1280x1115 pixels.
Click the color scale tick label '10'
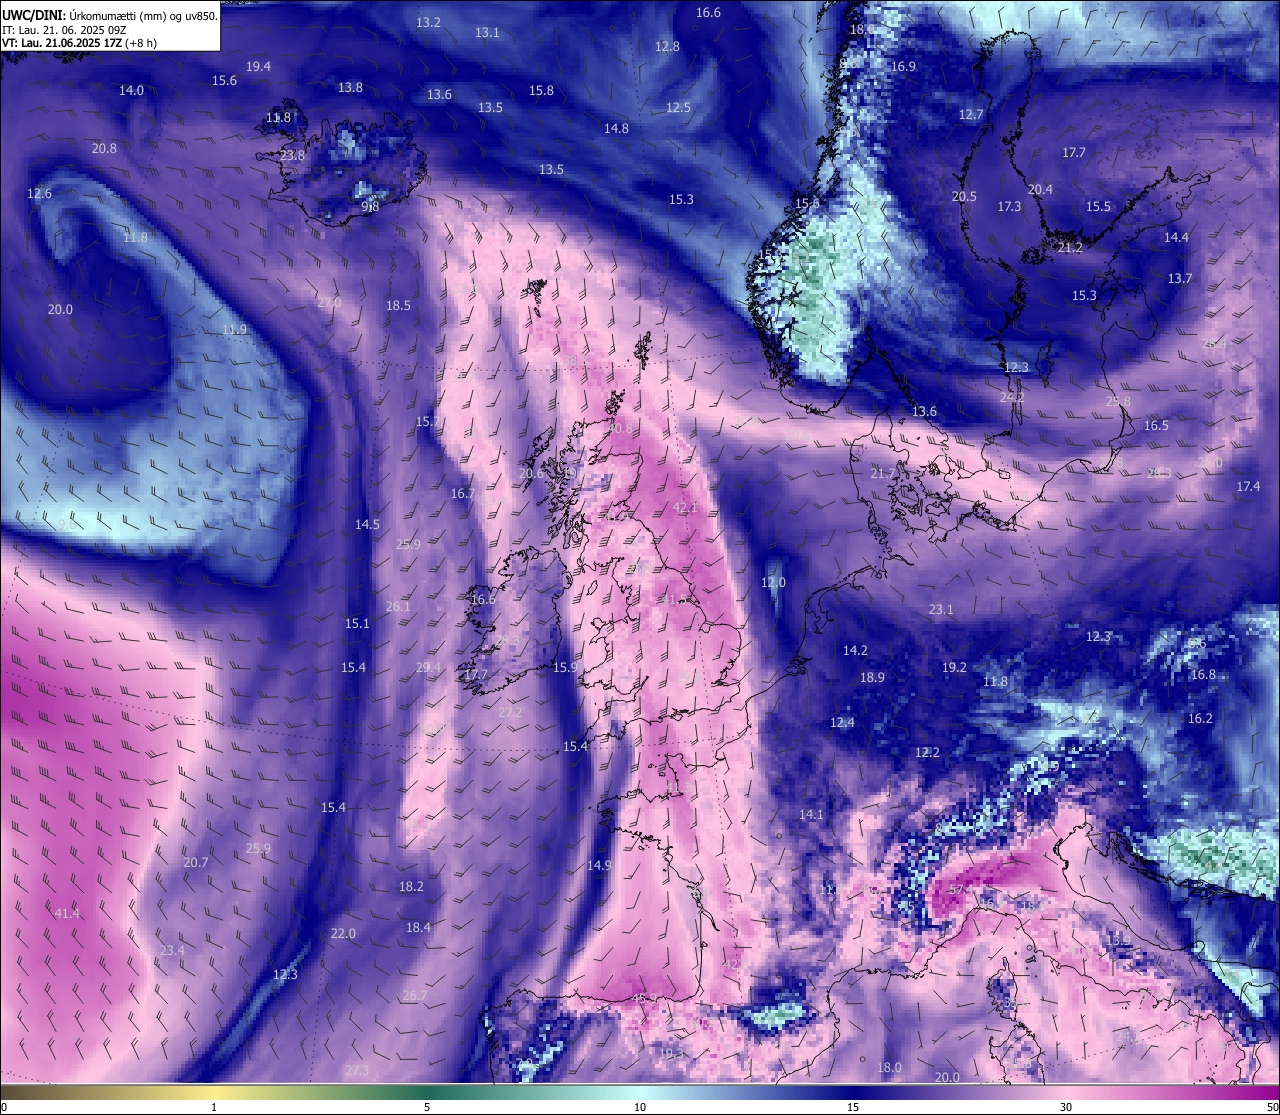(640, 1107)
